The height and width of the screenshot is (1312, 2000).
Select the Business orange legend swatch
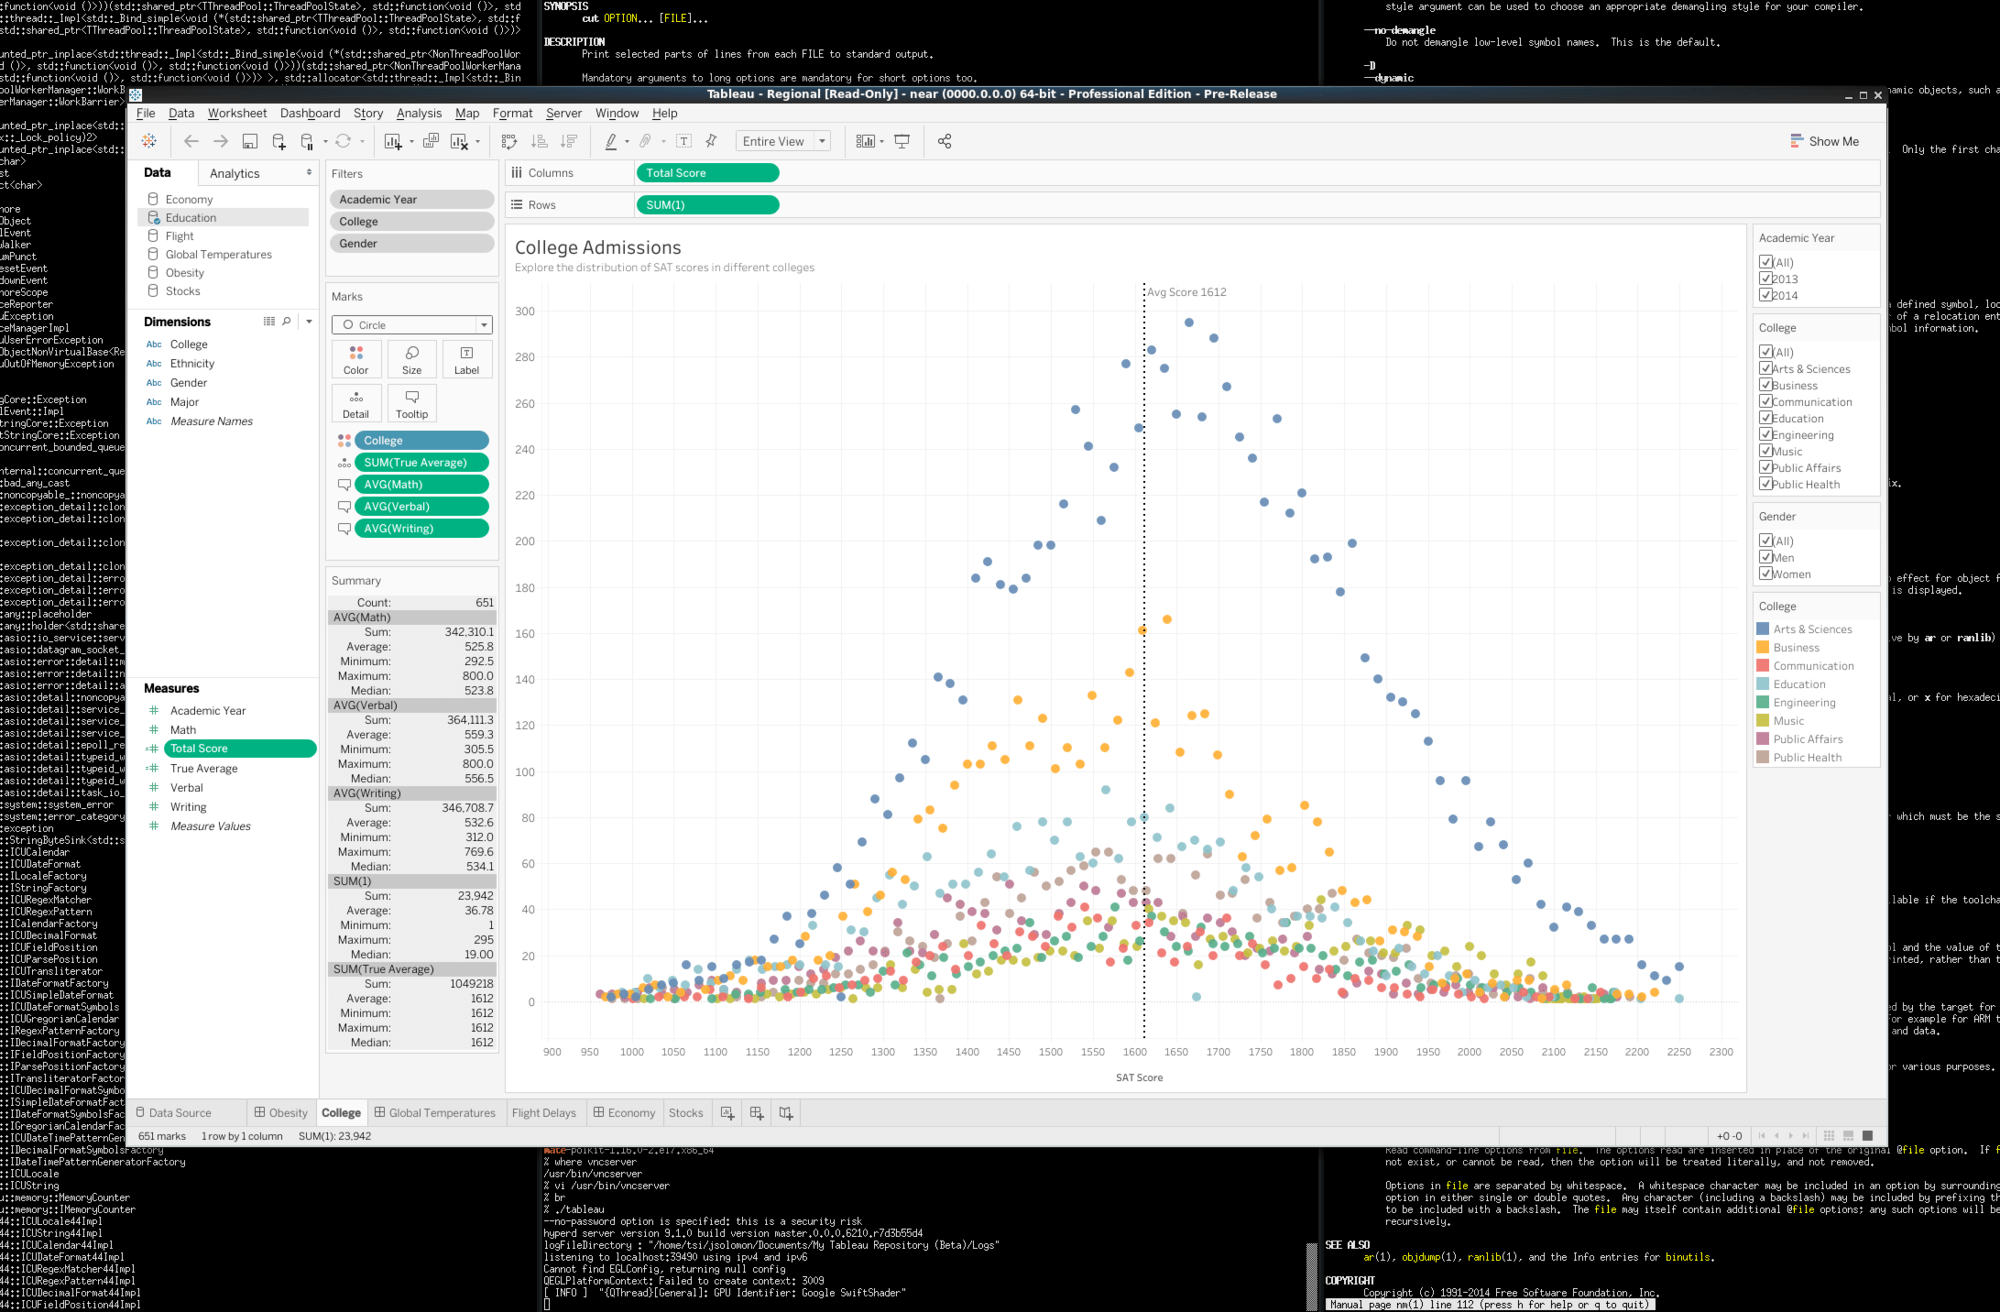click(x=1763, y=647)
